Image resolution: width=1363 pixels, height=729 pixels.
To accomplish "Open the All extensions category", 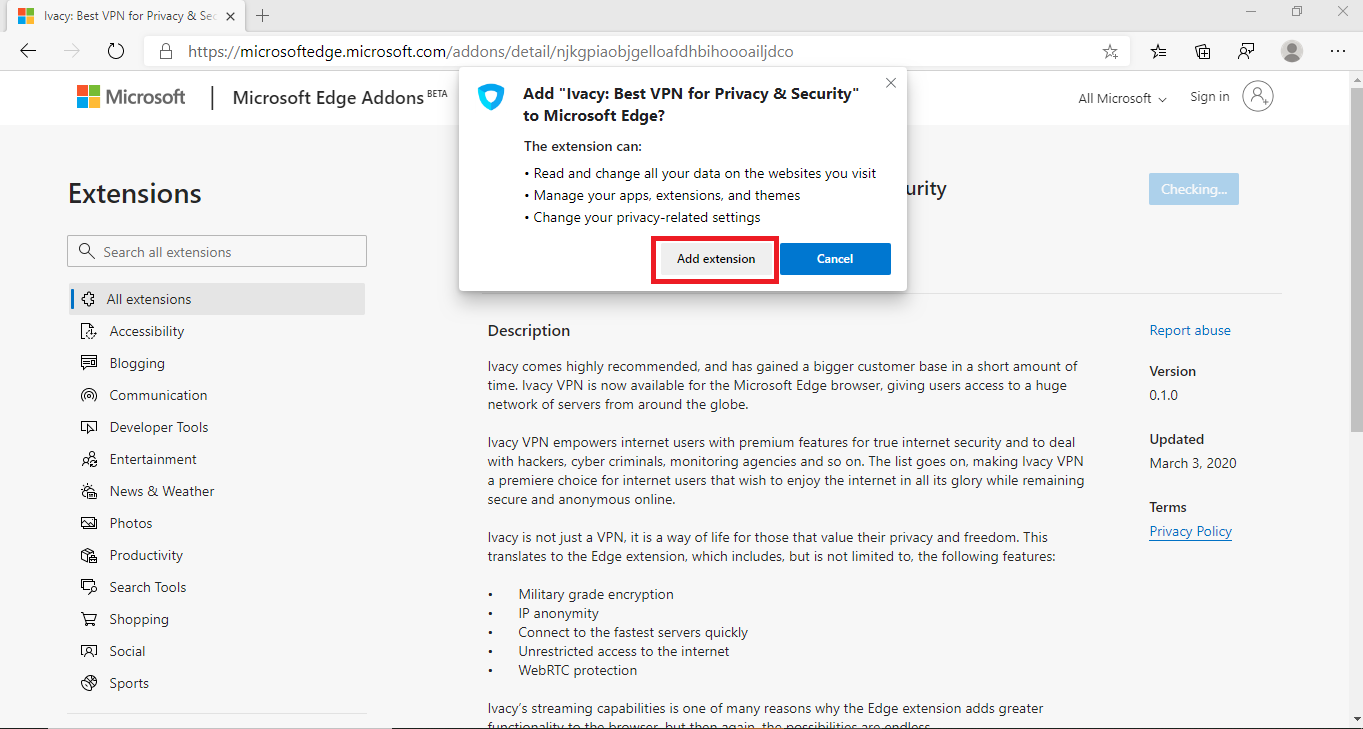I will pos(217,299).
